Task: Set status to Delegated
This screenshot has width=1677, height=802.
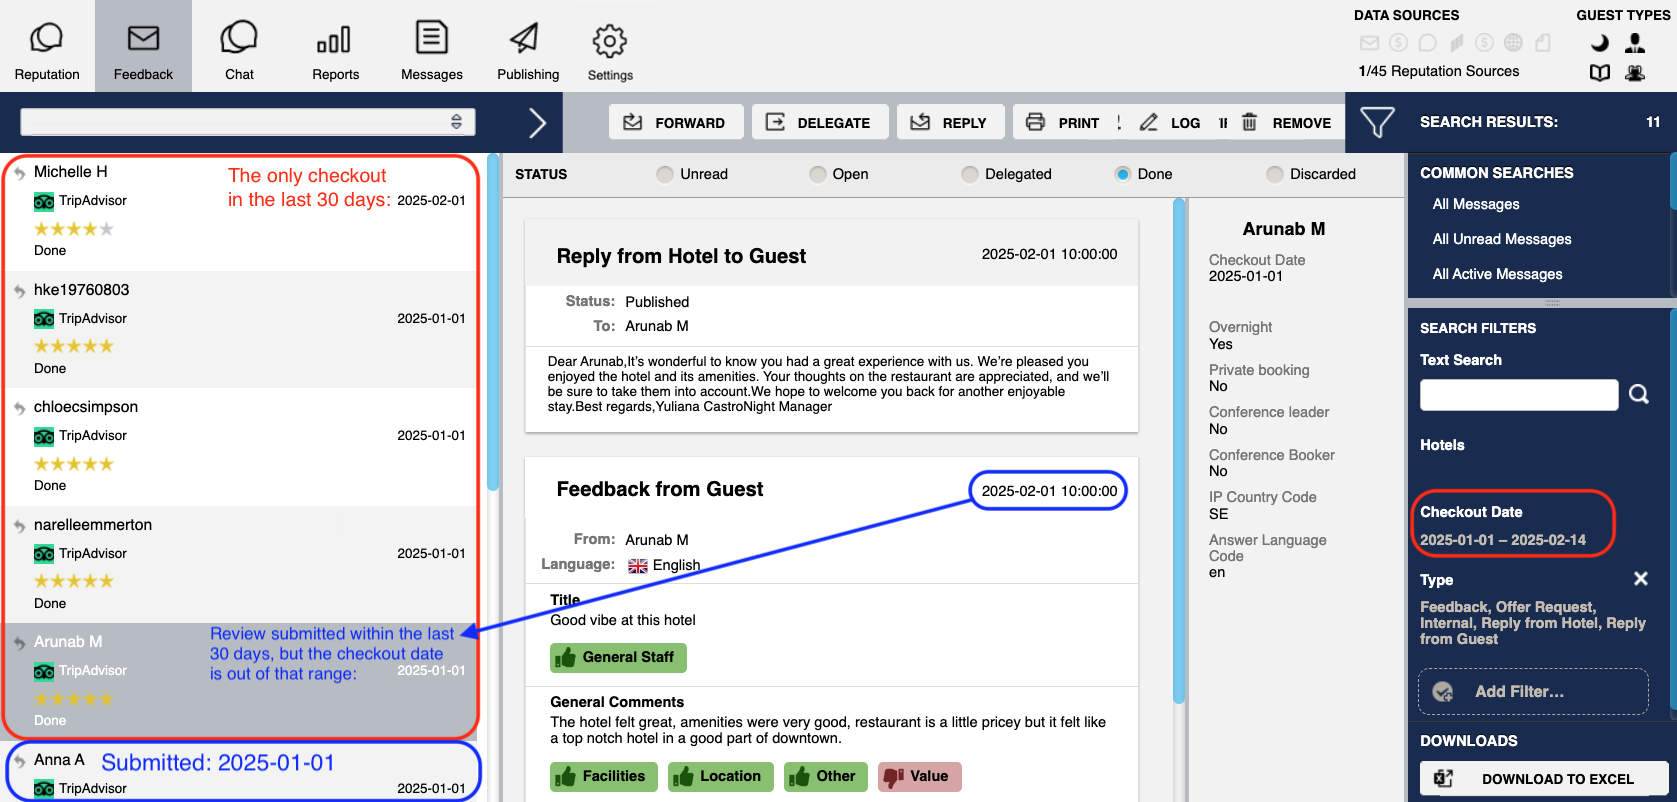Action: tap(969, 174)
